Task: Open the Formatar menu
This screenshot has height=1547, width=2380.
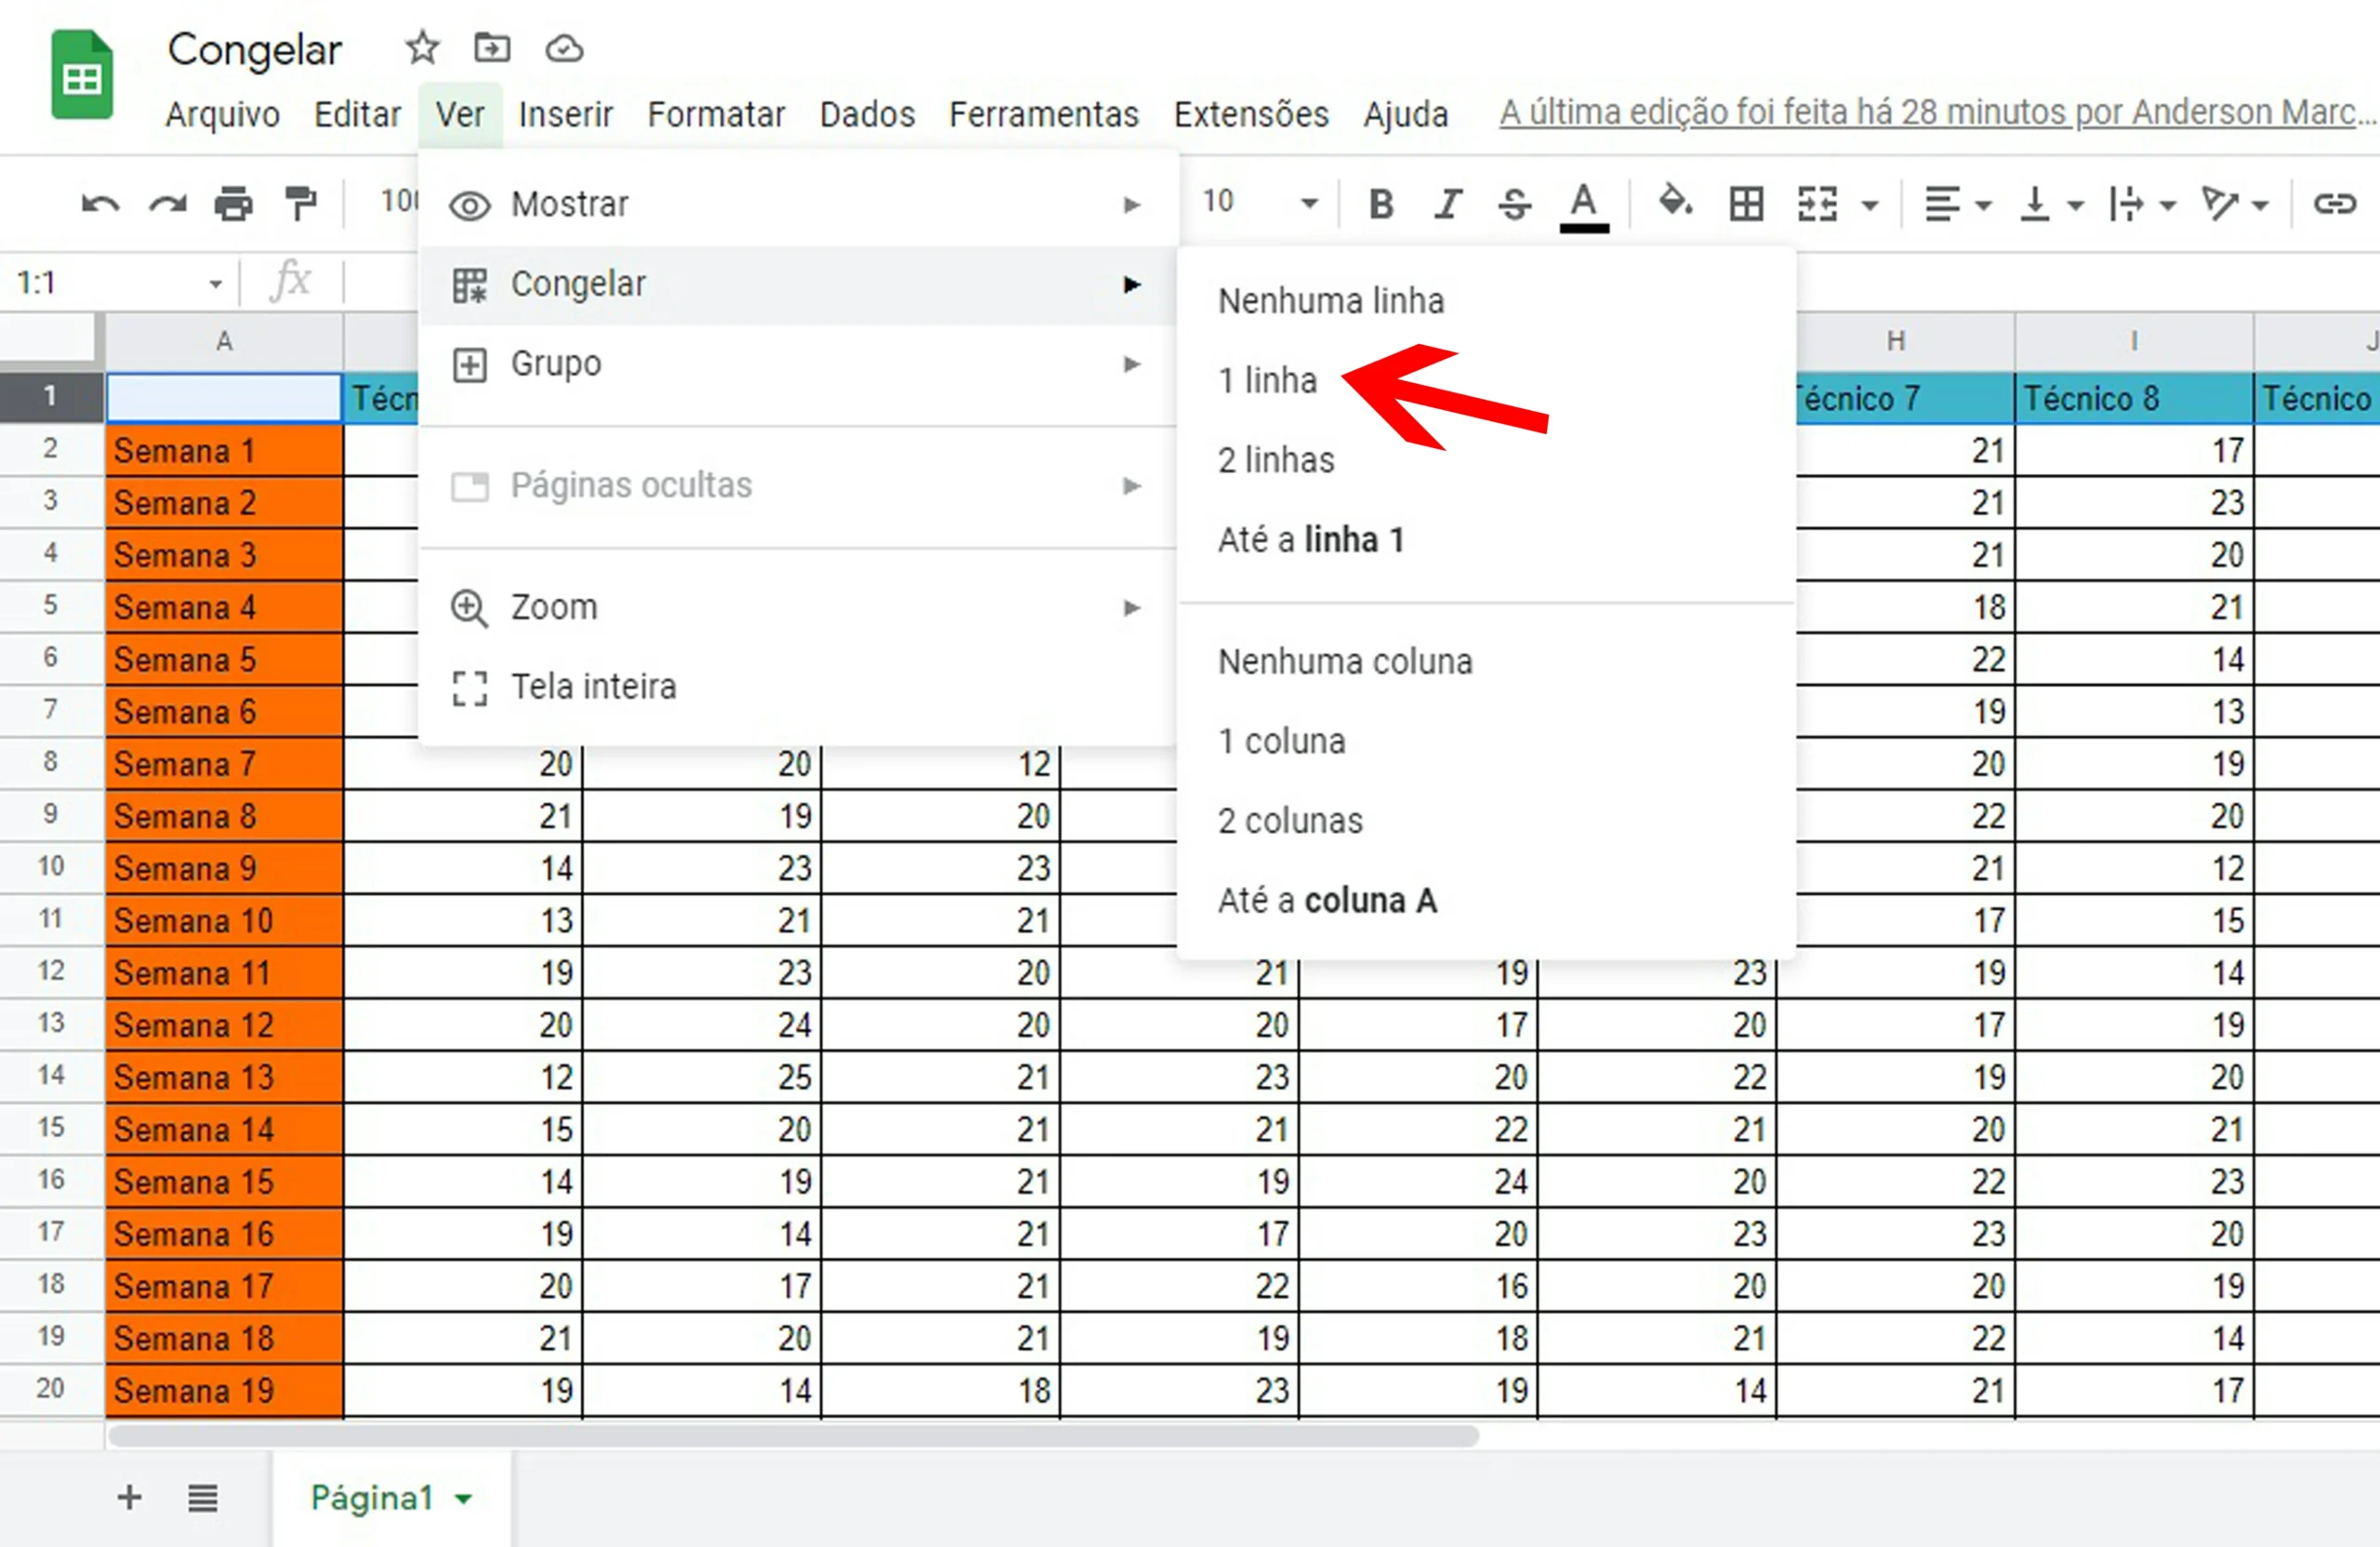Action: pos(716,114)
